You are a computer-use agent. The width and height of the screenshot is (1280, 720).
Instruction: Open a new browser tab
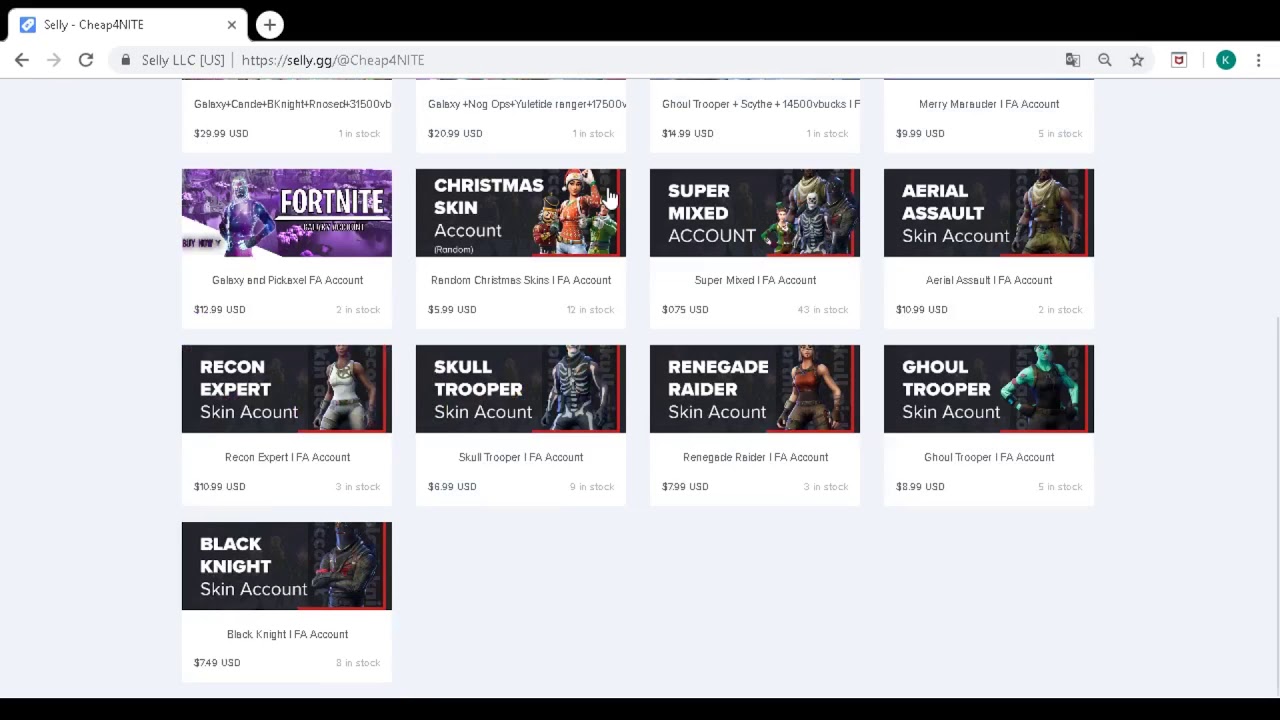(270, 24)
